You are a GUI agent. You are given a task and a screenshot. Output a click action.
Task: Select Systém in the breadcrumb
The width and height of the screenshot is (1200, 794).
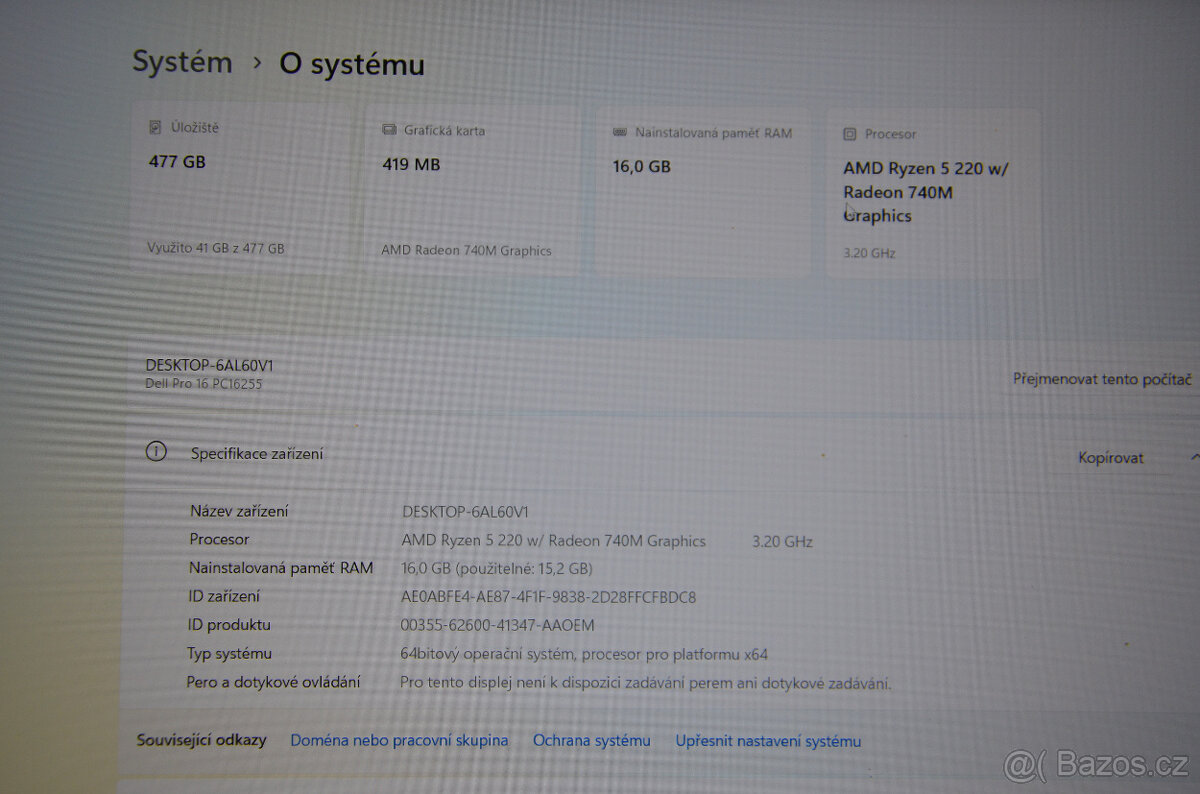[182, 62]
